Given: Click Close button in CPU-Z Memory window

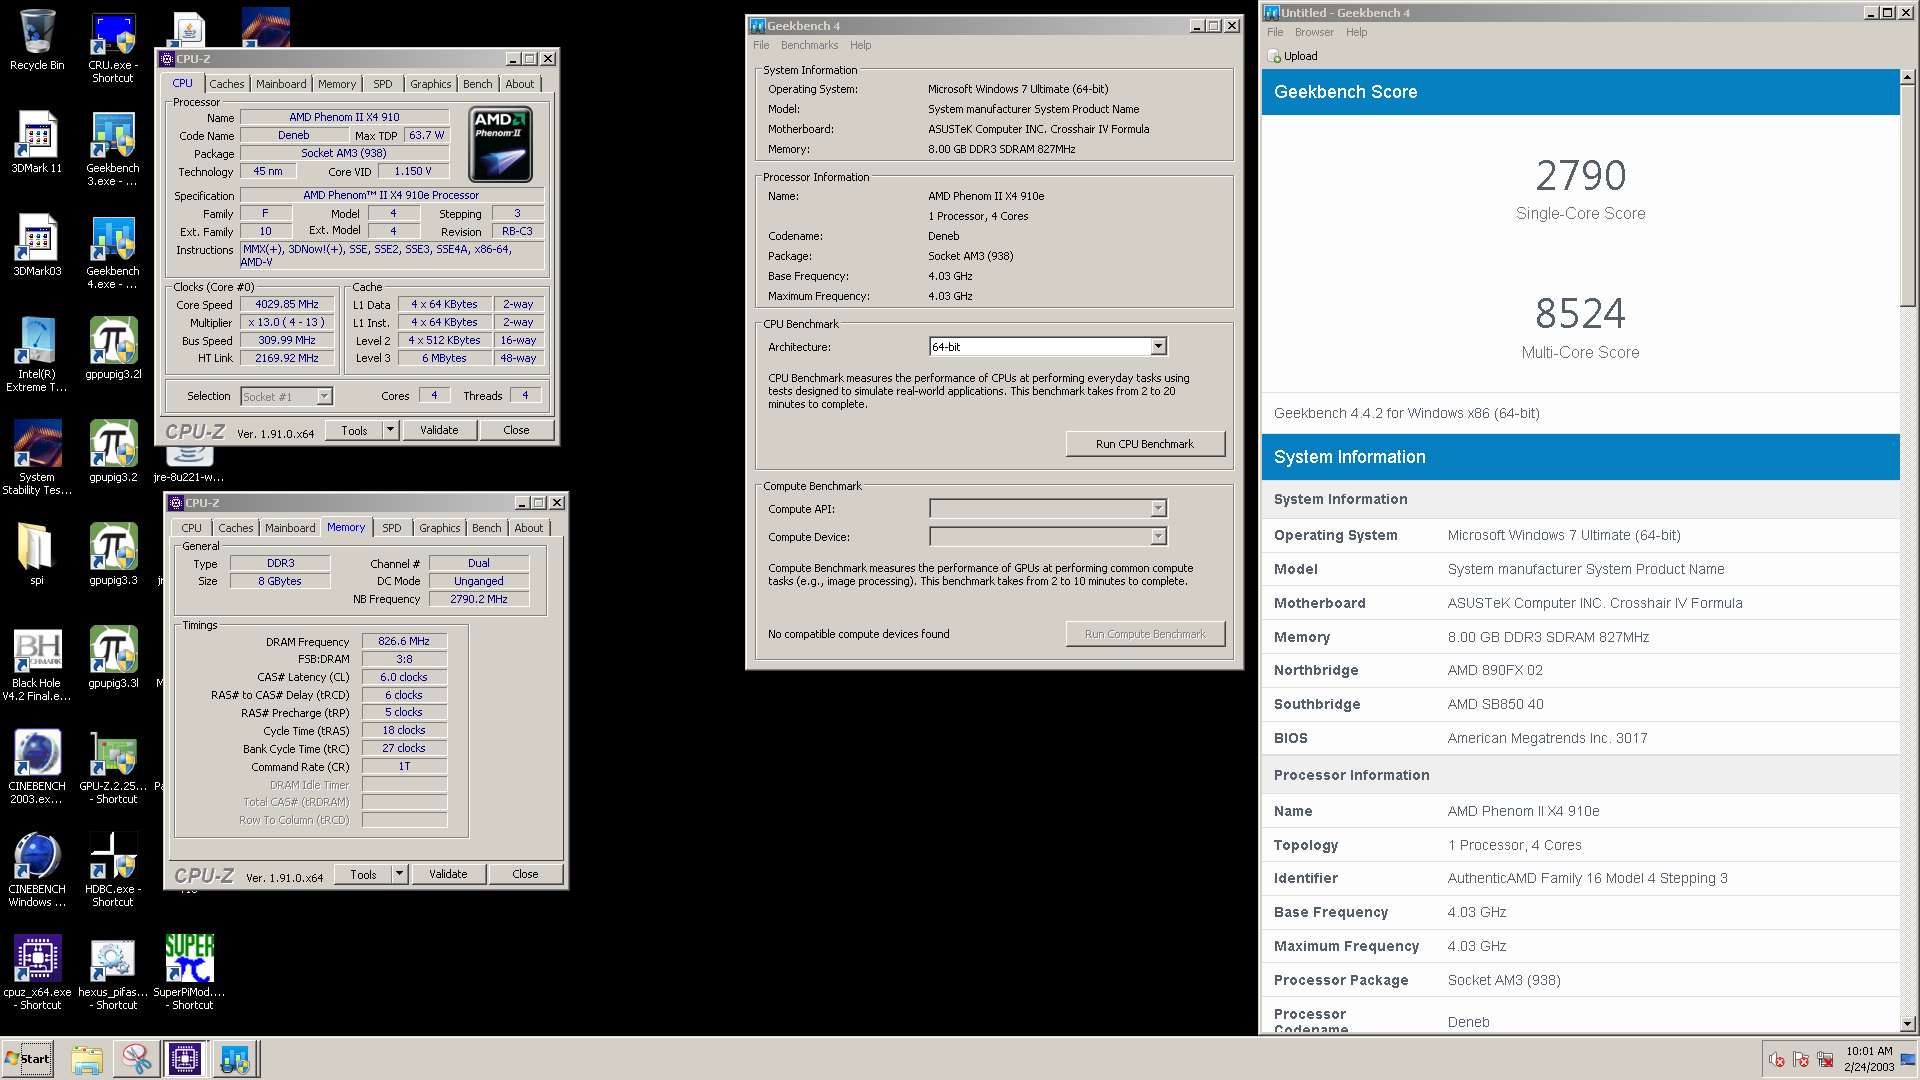Looking at the screenshot, I should (x=525, y=874).
